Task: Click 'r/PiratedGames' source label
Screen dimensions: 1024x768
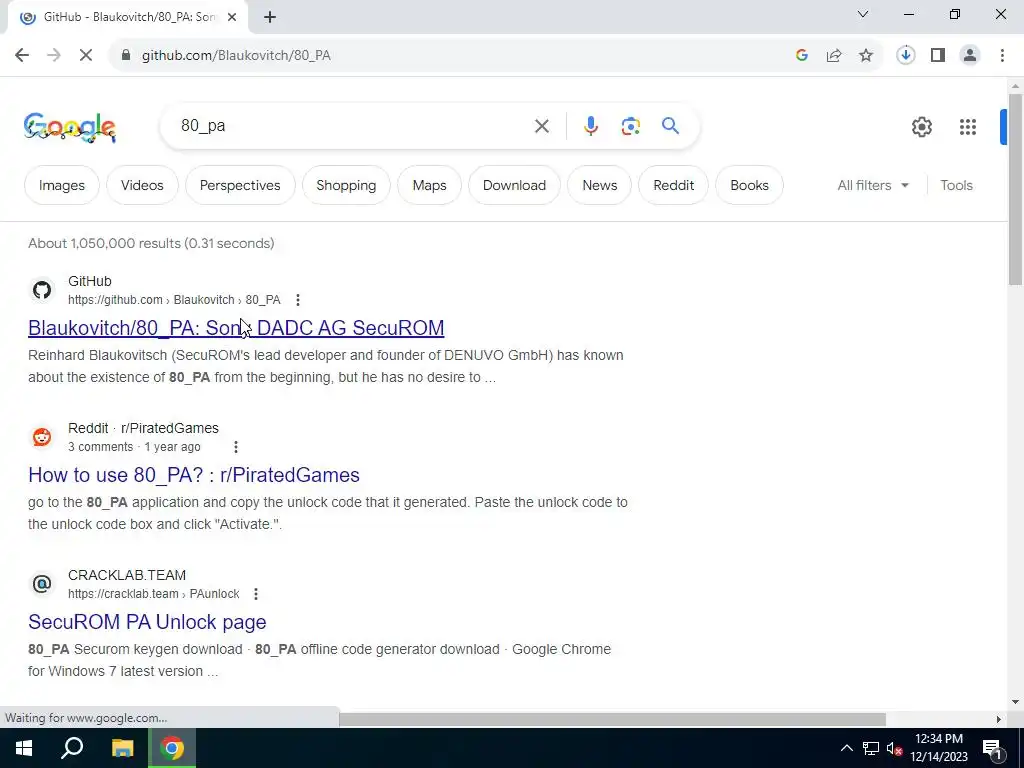Action: [x=170, y=428]
